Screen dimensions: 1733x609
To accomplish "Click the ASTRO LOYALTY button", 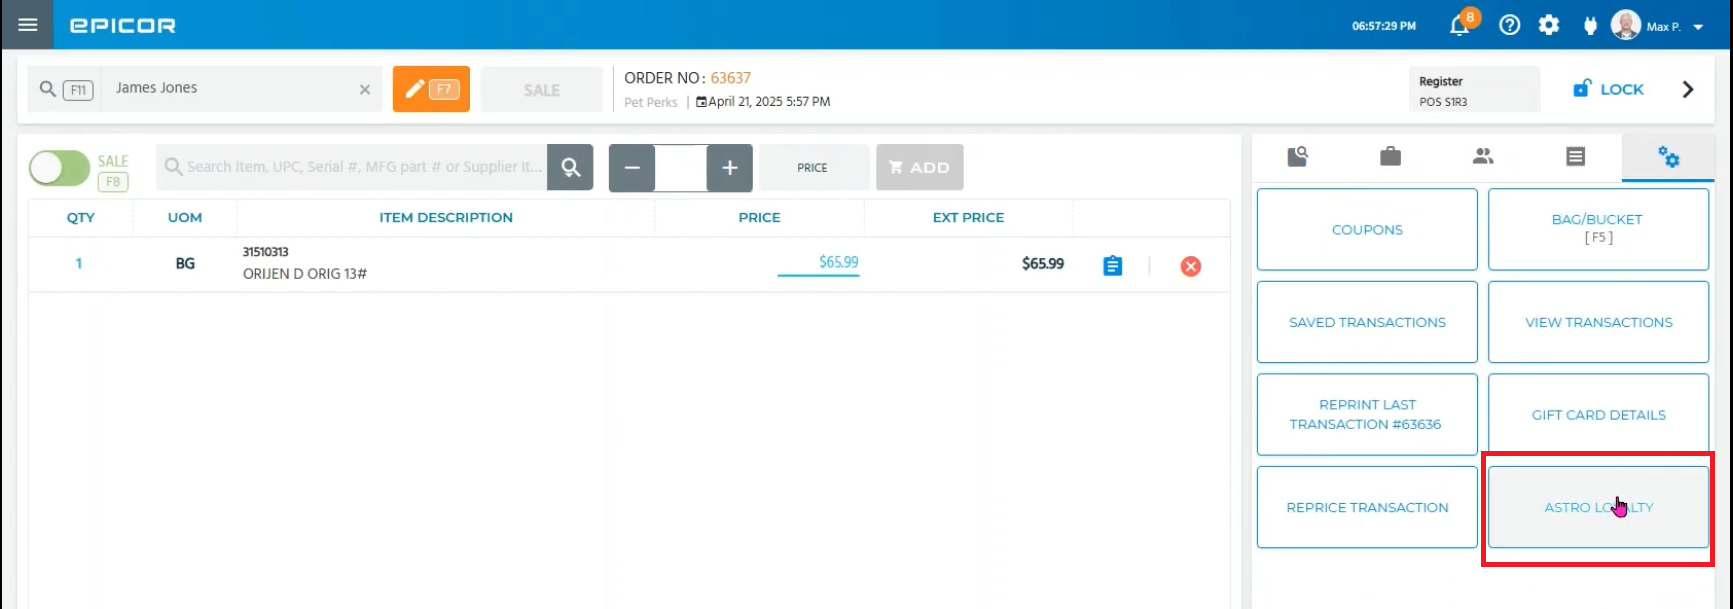I will pyautogui.click(x=1598, y=507).
